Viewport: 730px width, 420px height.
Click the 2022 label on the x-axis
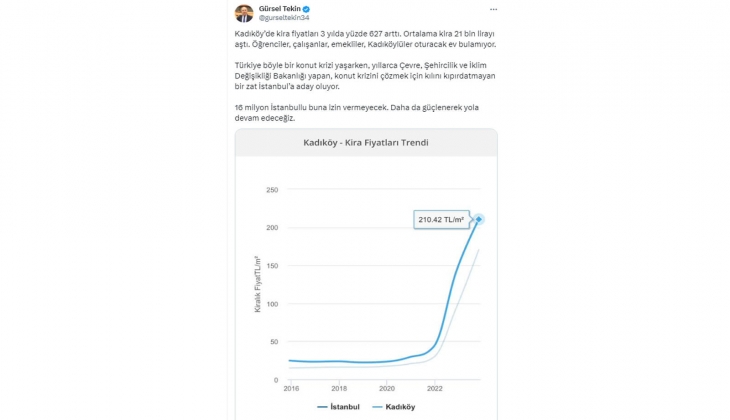click(434, 389)
